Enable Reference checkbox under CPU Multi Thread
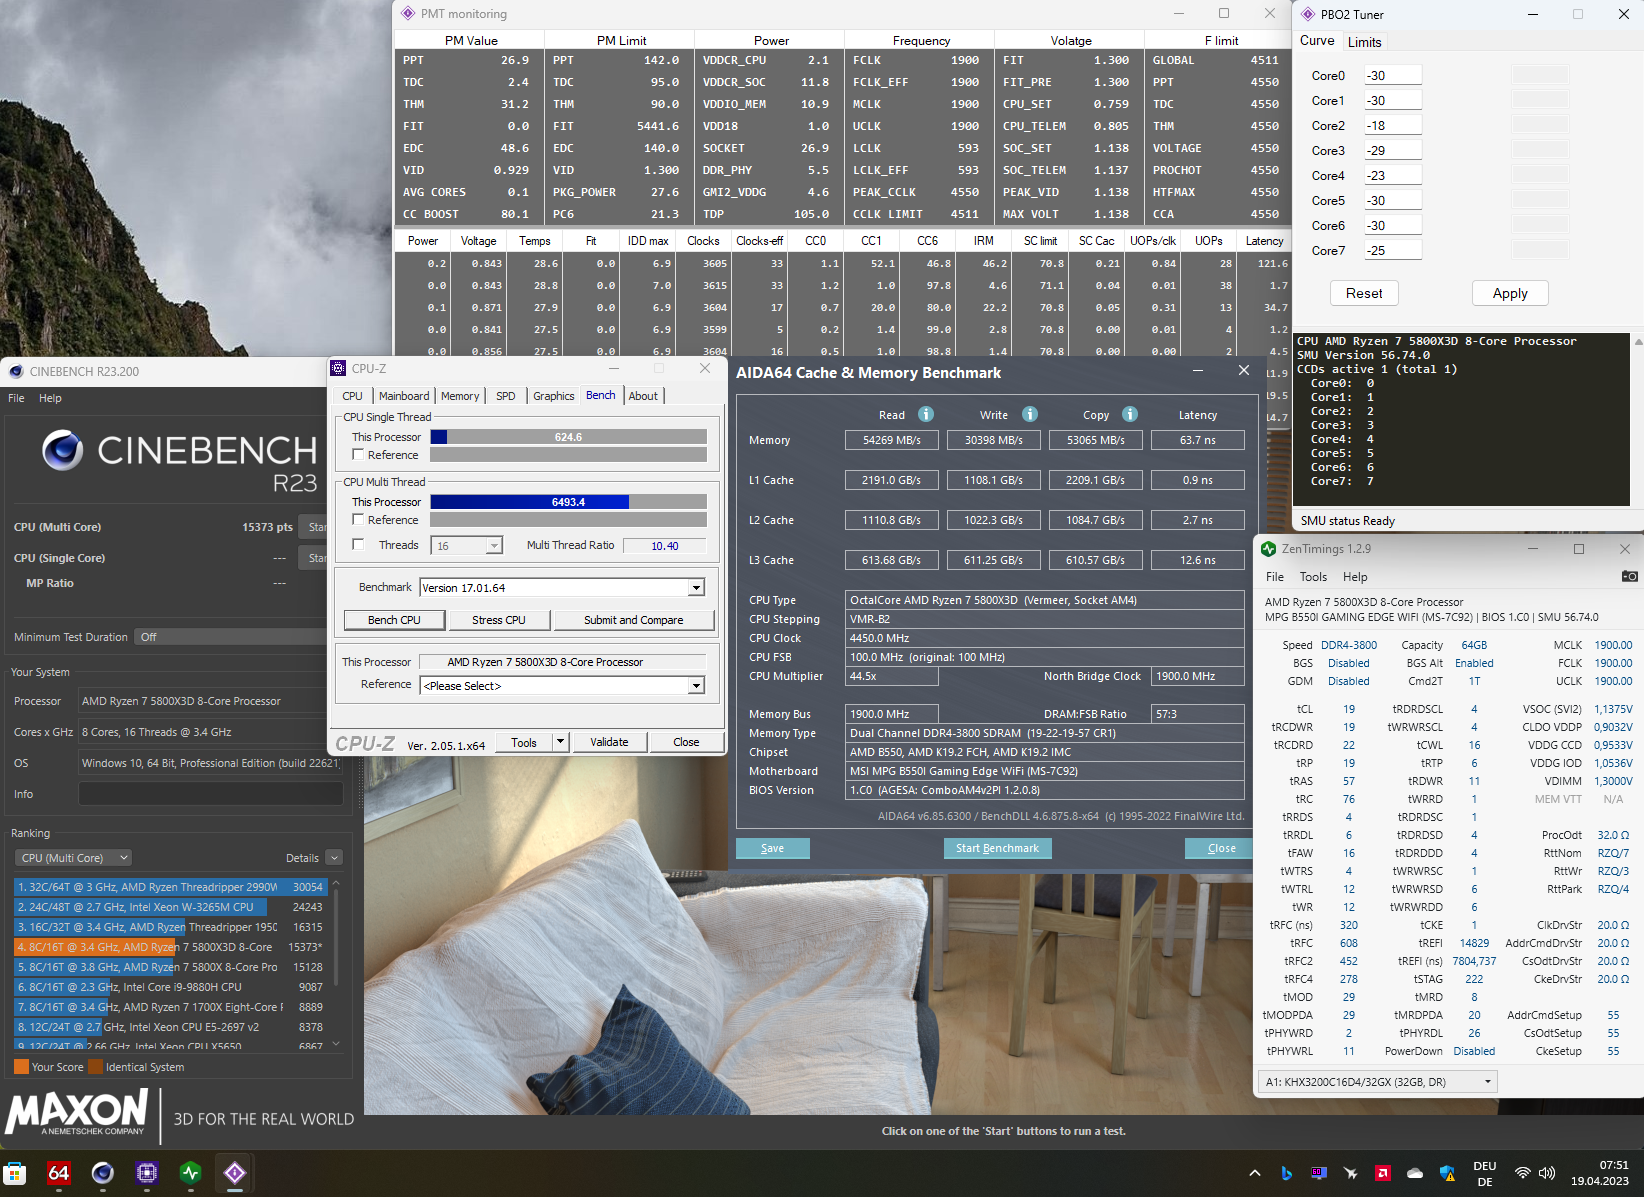 coord(358,520)
